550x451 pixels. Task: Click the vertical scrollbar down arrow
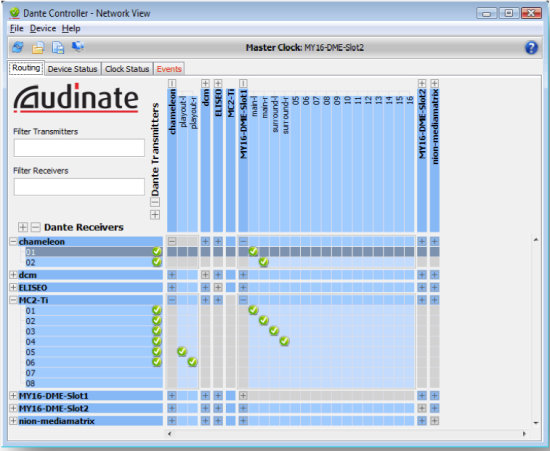tap(536, 423)
